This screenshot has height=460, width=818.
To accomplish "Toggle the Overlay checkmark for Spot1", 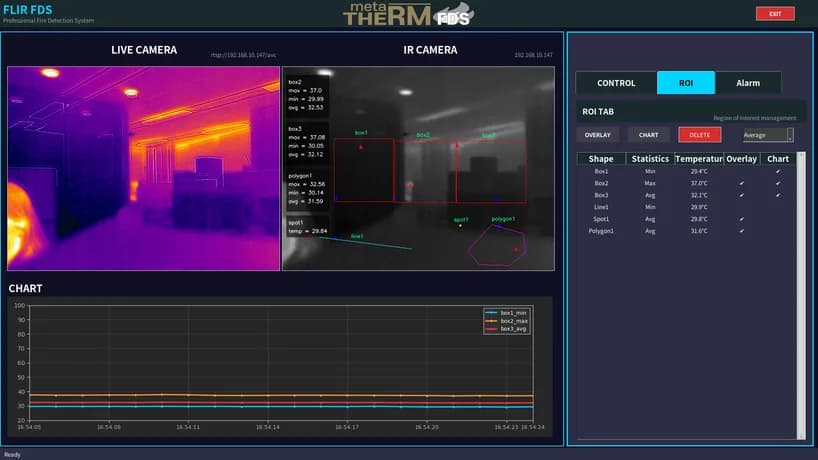I will pos(741,219).
